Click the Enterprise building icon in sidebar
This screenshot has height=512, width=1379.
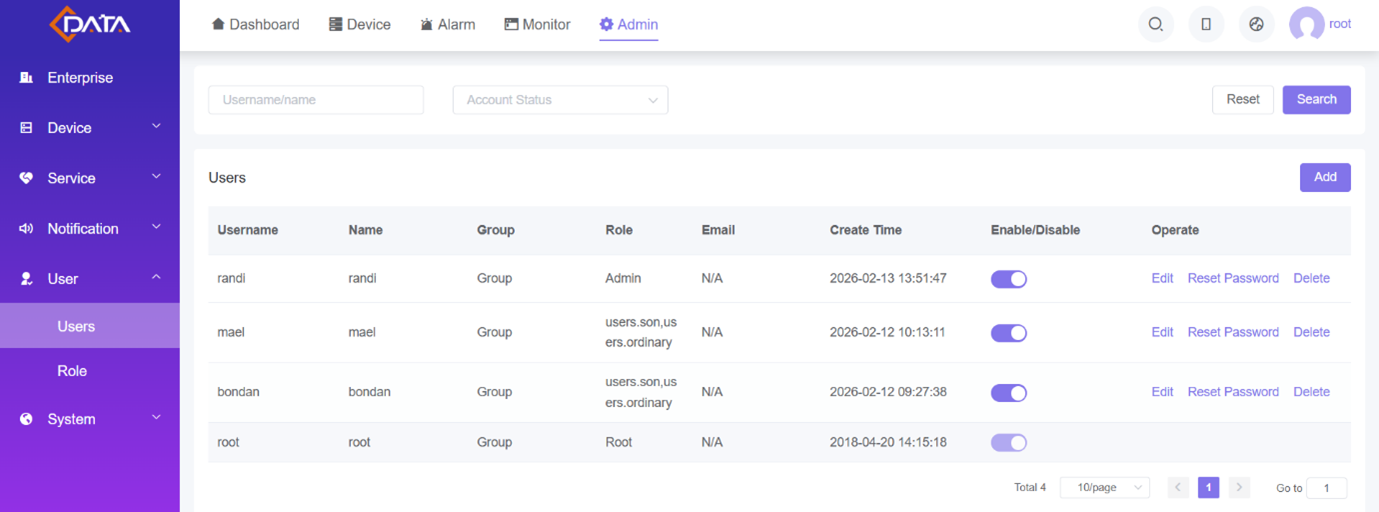[27, 78]
